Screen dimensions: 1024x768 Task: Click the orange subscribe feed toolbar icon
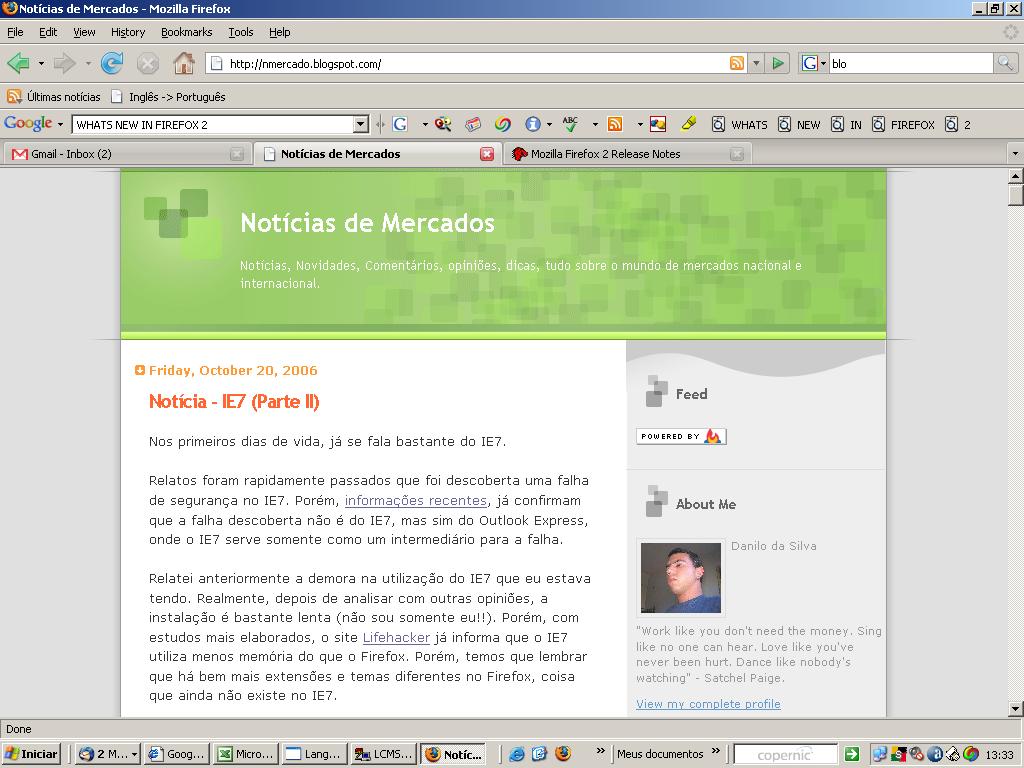click(615, 124)
